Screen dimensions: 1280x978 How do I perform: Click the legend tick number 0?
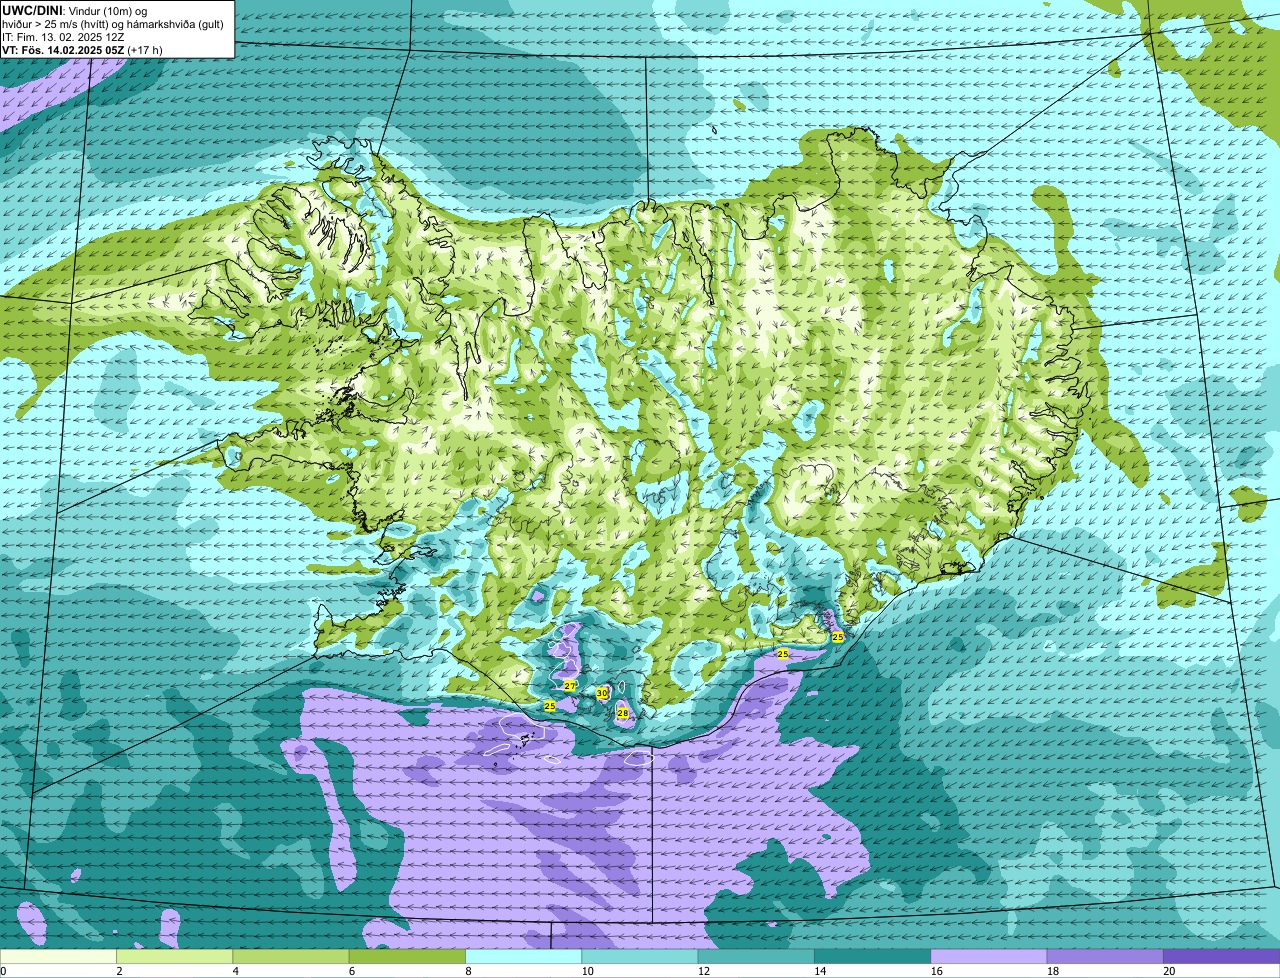click(4, 971)
